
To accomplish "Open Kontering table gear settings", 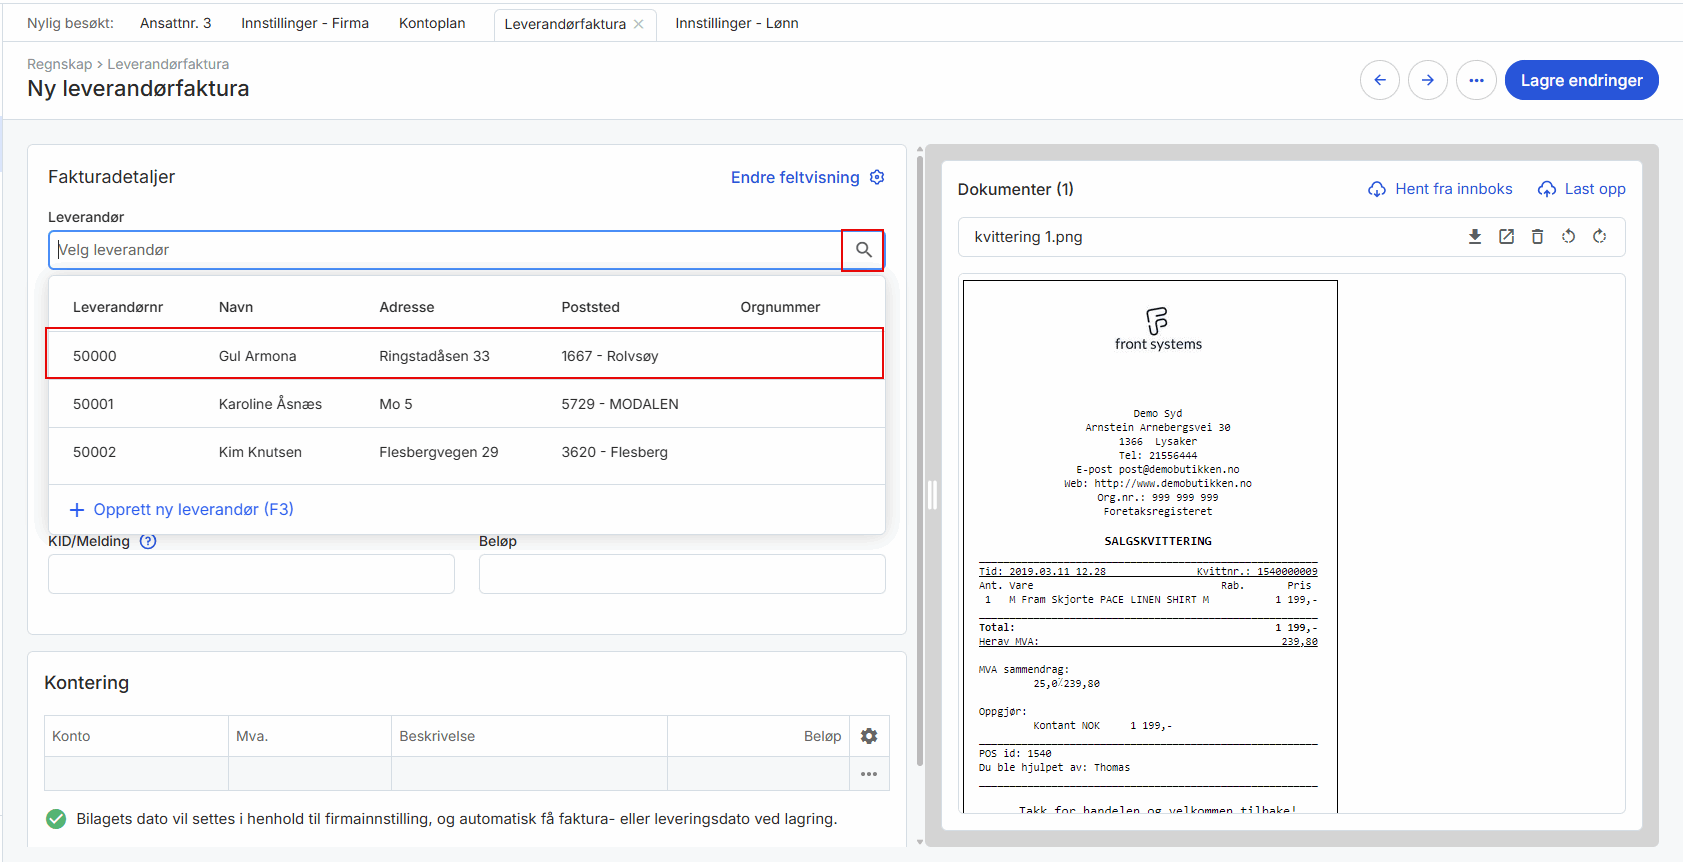I will (868, 736).
